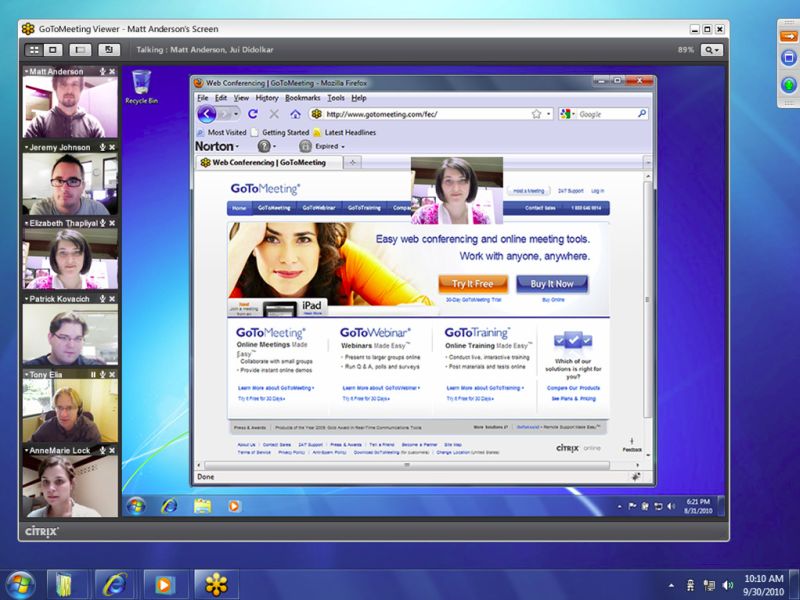
Task: Close AnneMarie Lock's webcam feed
Action: tap(112, 451)
